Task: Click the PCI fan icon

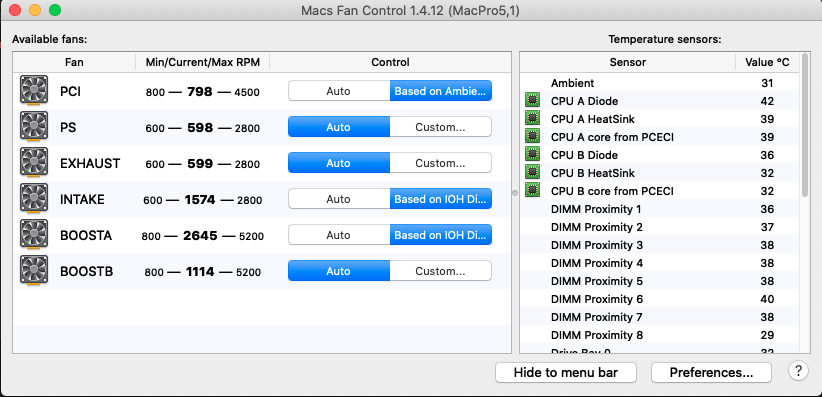Action: coord(34,90)
